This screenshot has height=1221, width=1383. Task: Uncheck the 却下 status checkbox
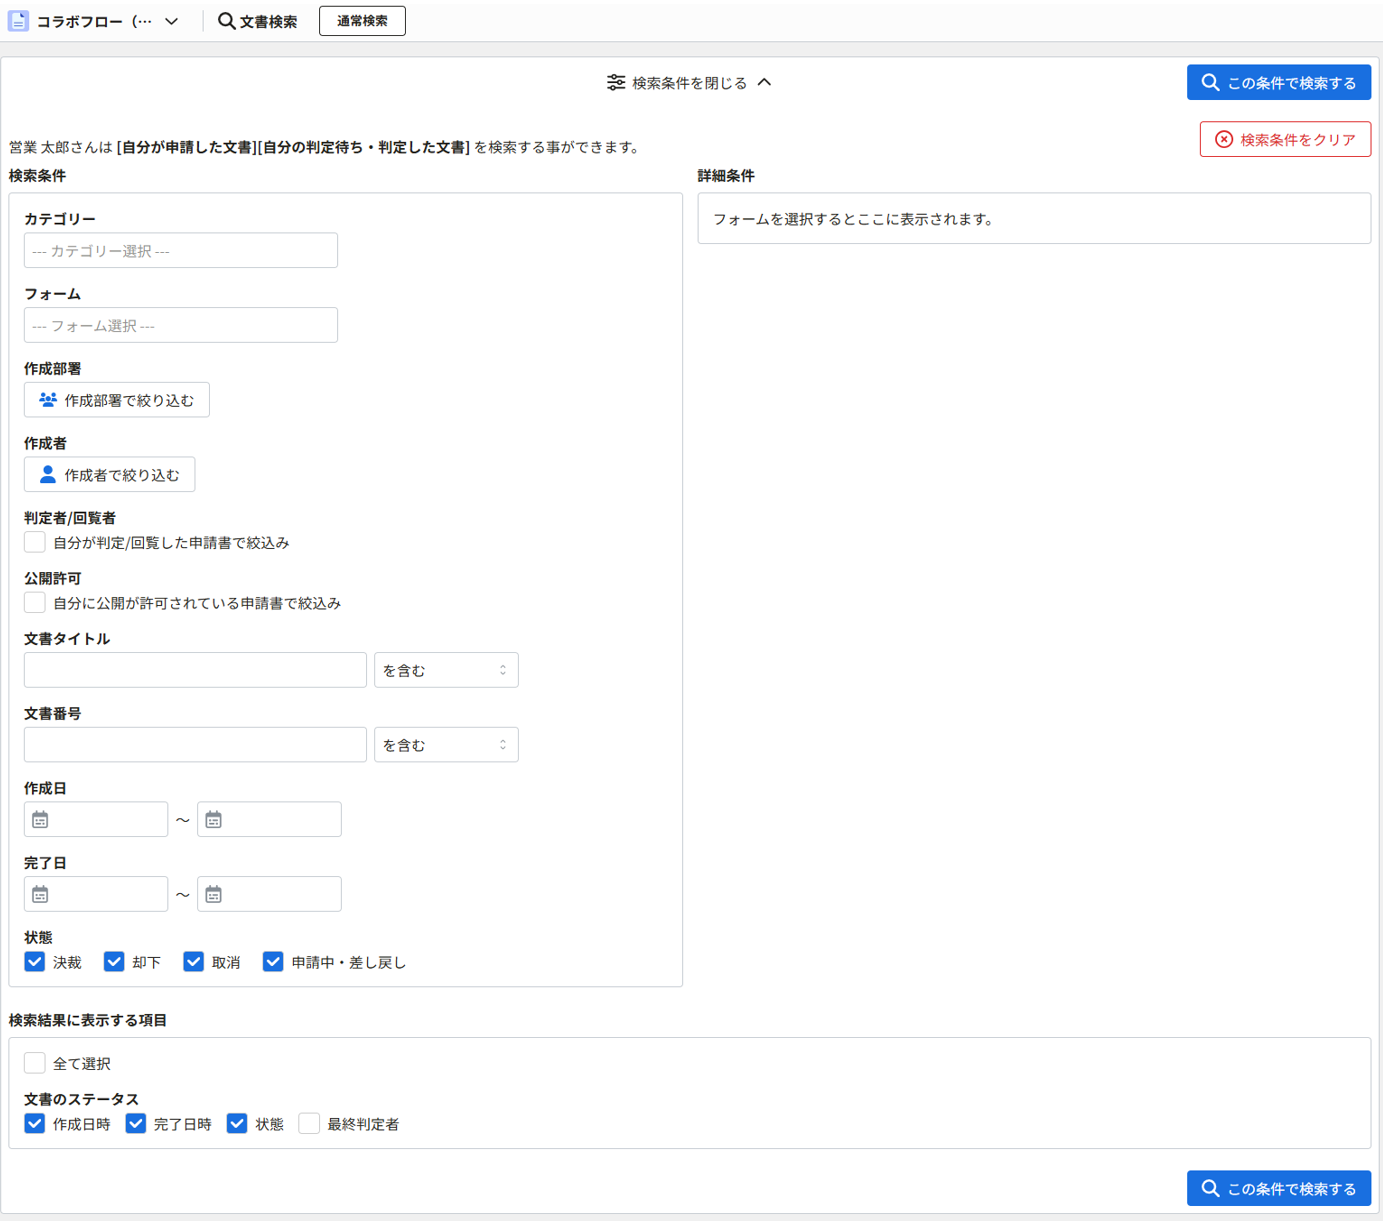click(x=114, y=962)
